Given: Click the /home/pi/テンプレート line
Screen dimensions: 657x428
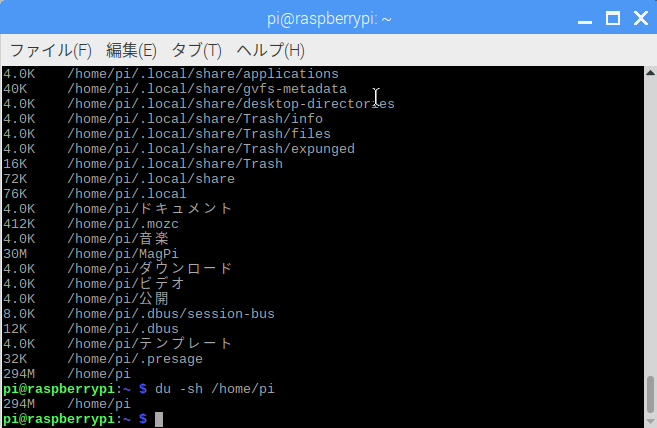Looking at the screenshot, I should pos(117,344).
